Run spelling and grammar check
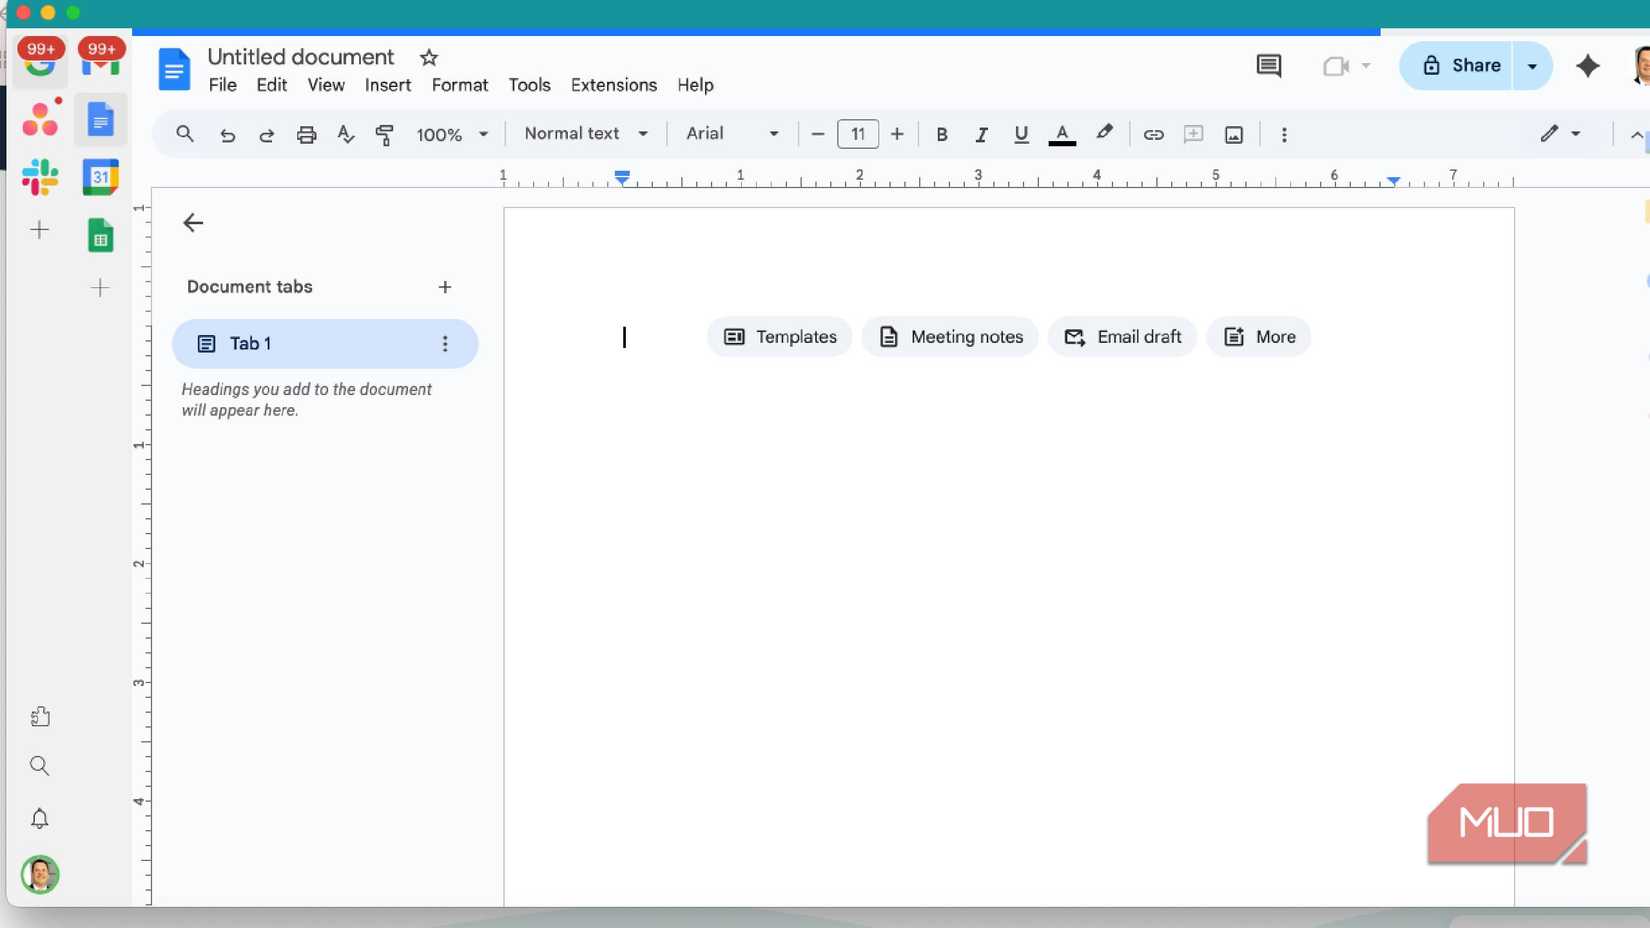 (x=346, y=134)
